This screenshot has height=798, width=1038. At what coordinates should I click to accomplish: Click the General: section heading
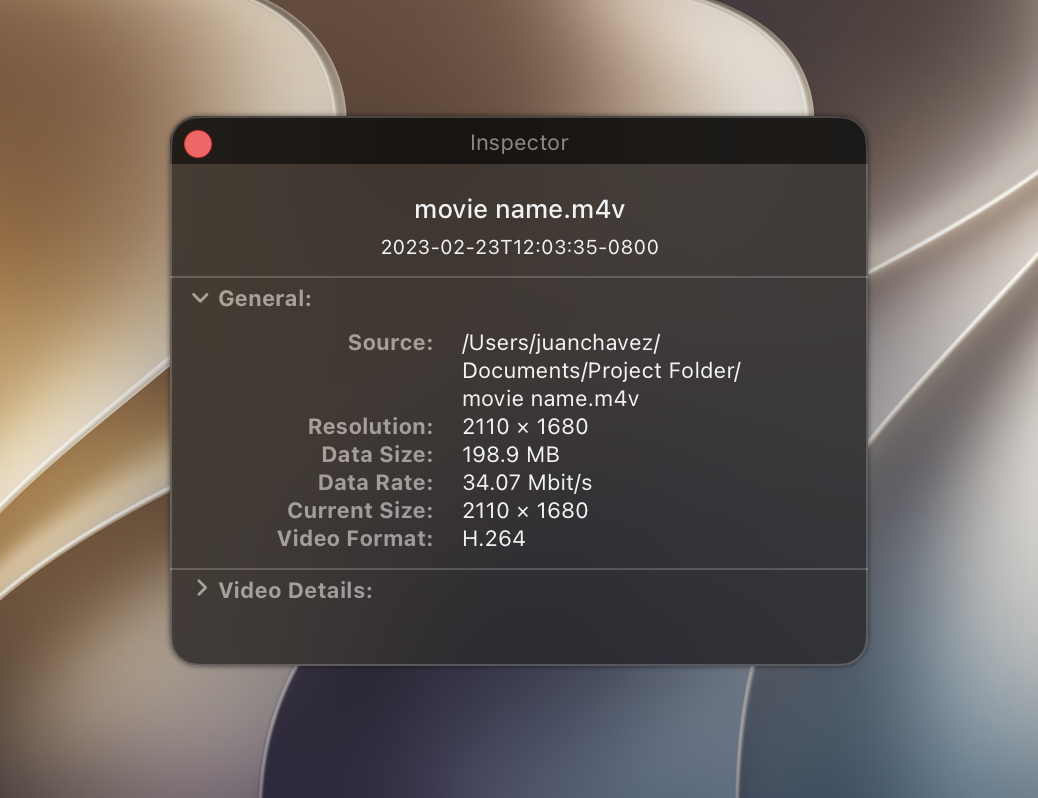pos(265,299)
